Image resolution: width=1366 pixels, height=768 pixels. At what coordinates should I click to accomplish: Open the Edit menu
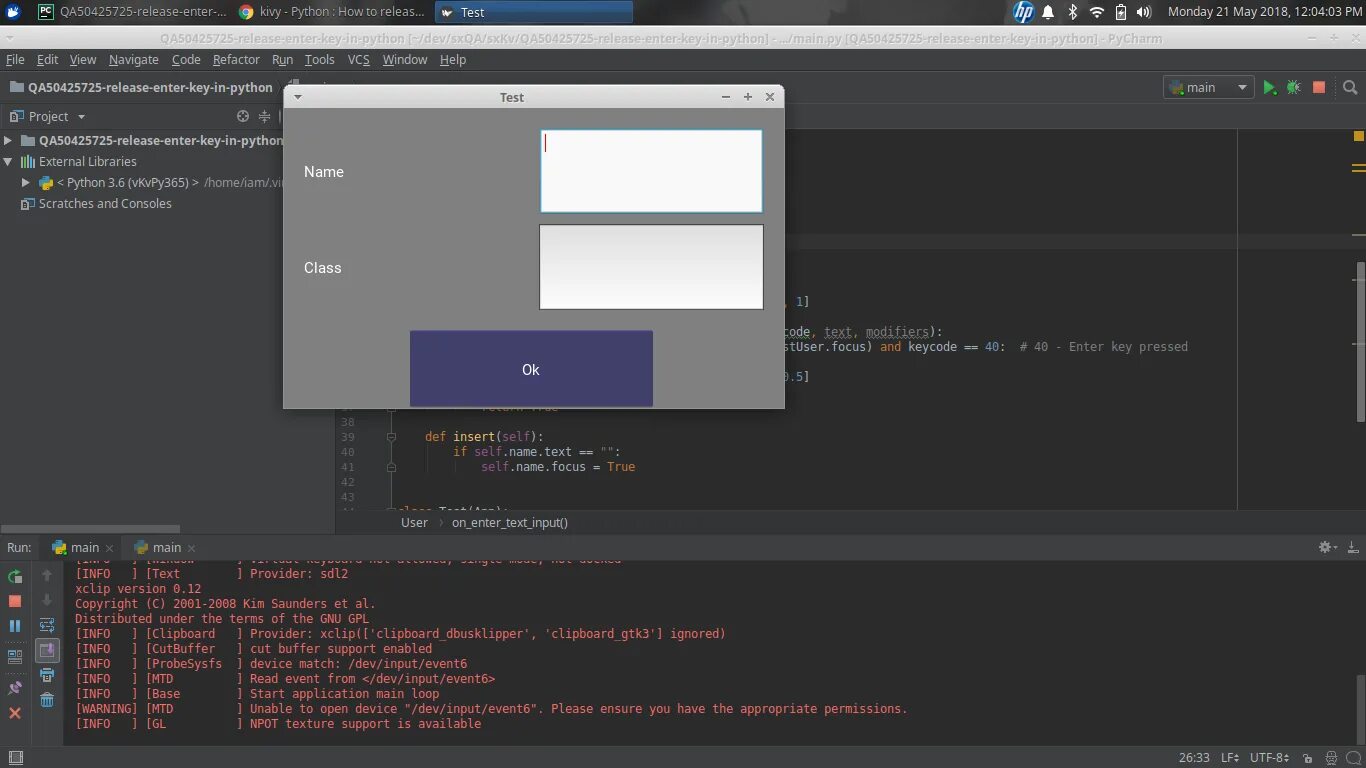[47, 60]
